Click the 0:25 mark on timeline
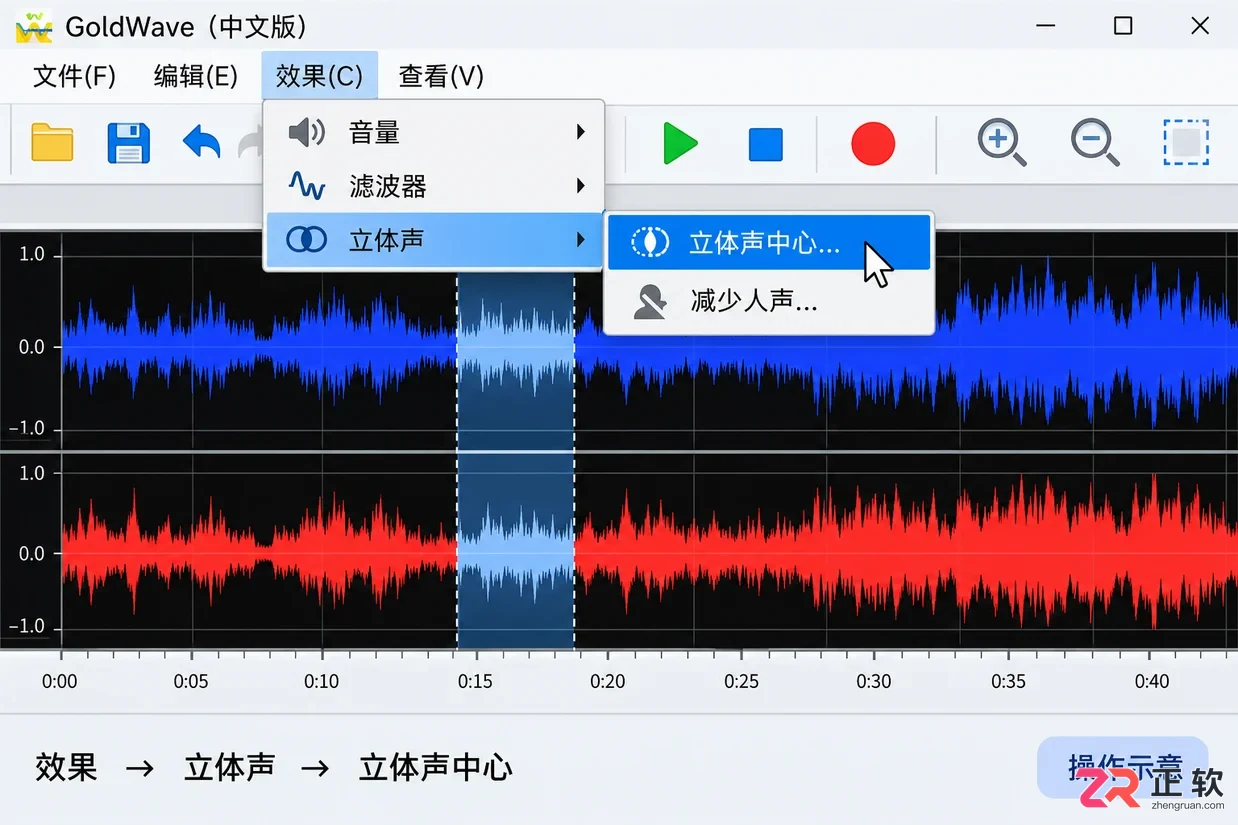Image resolution: width=1238 pixels, height=825 pixels. 742,682
